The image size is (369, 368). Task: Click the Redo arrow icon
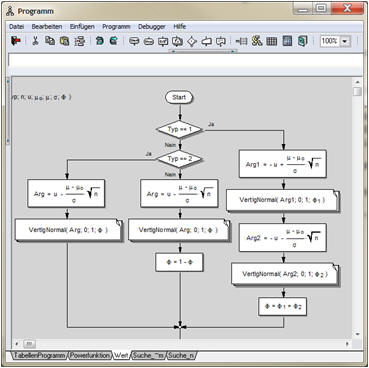pyautogui.click(x=114, y=41)
